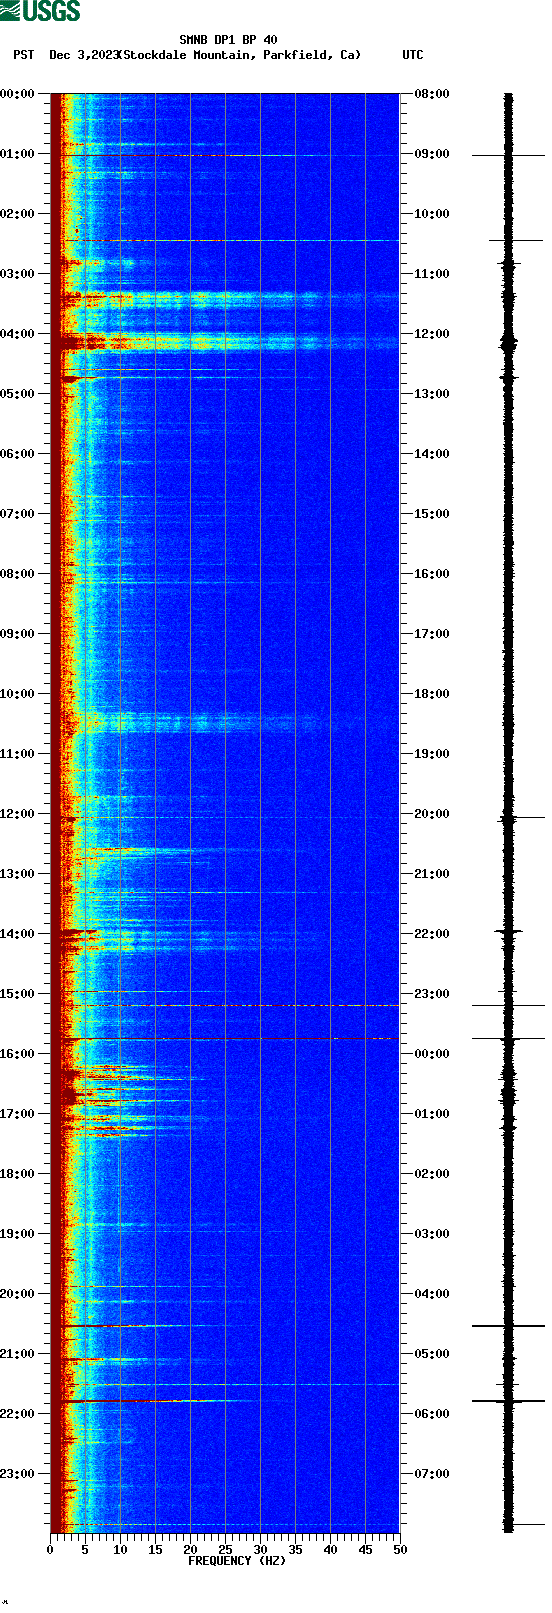This screenshot has height=1613, width=552.
Task: Click the UTC axis label 04:00
Action: pyautogui.click(x=431, y=1294)
